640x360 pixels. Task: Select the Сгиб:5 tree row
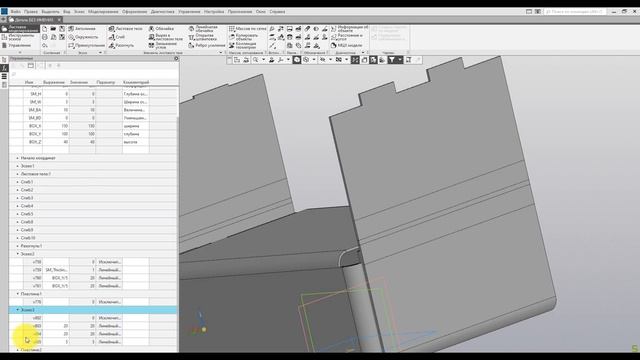coord(93,214)
